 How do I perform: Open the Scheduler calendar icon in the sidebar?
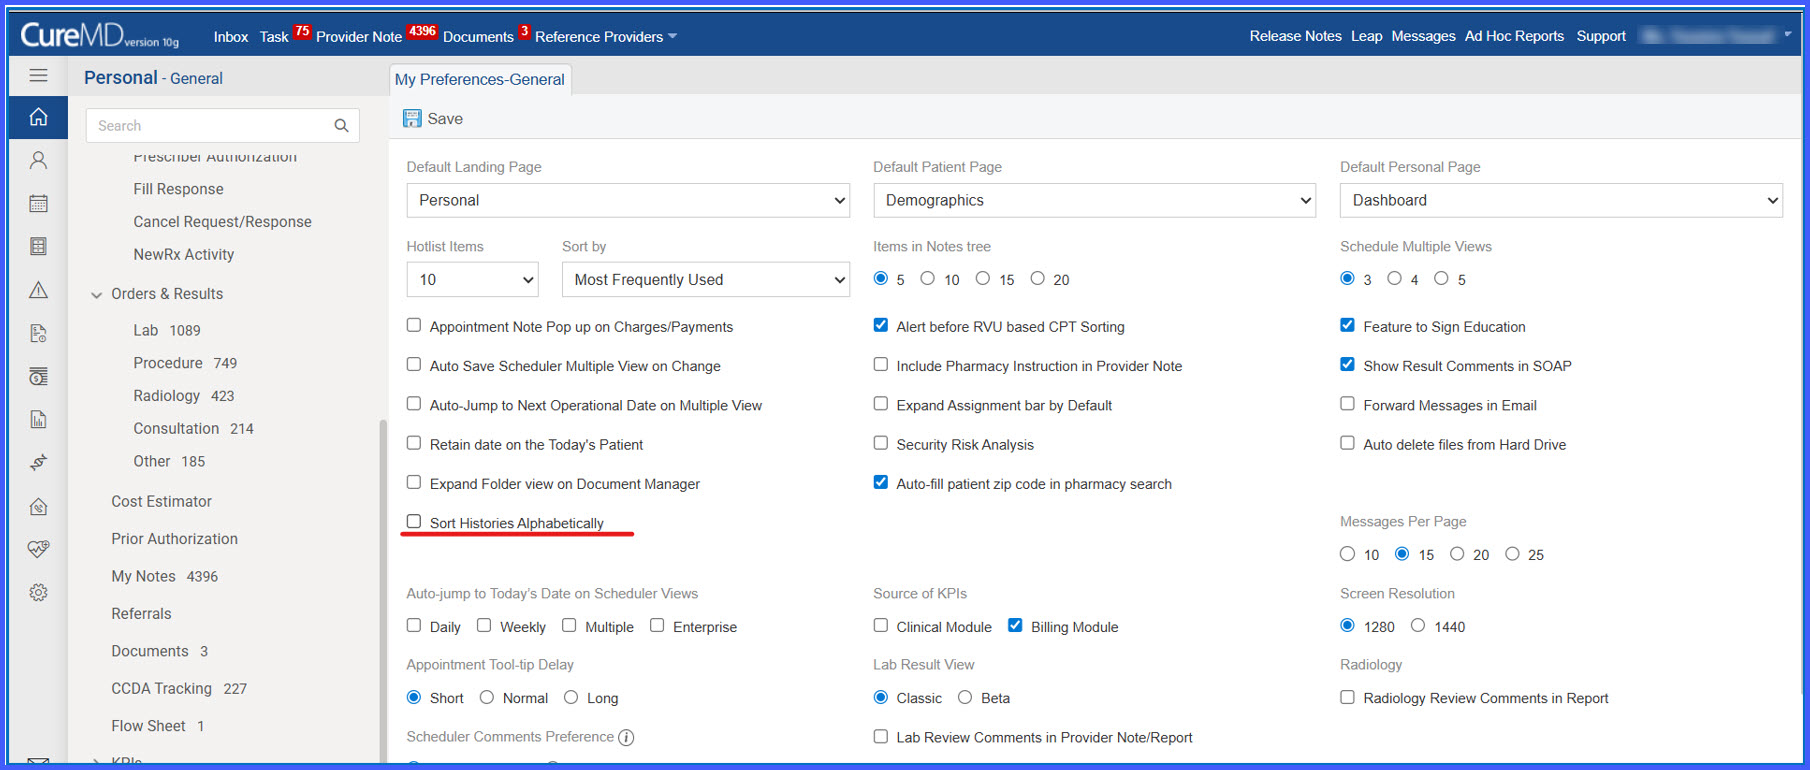pyautogui.click(x=38, y=203)
